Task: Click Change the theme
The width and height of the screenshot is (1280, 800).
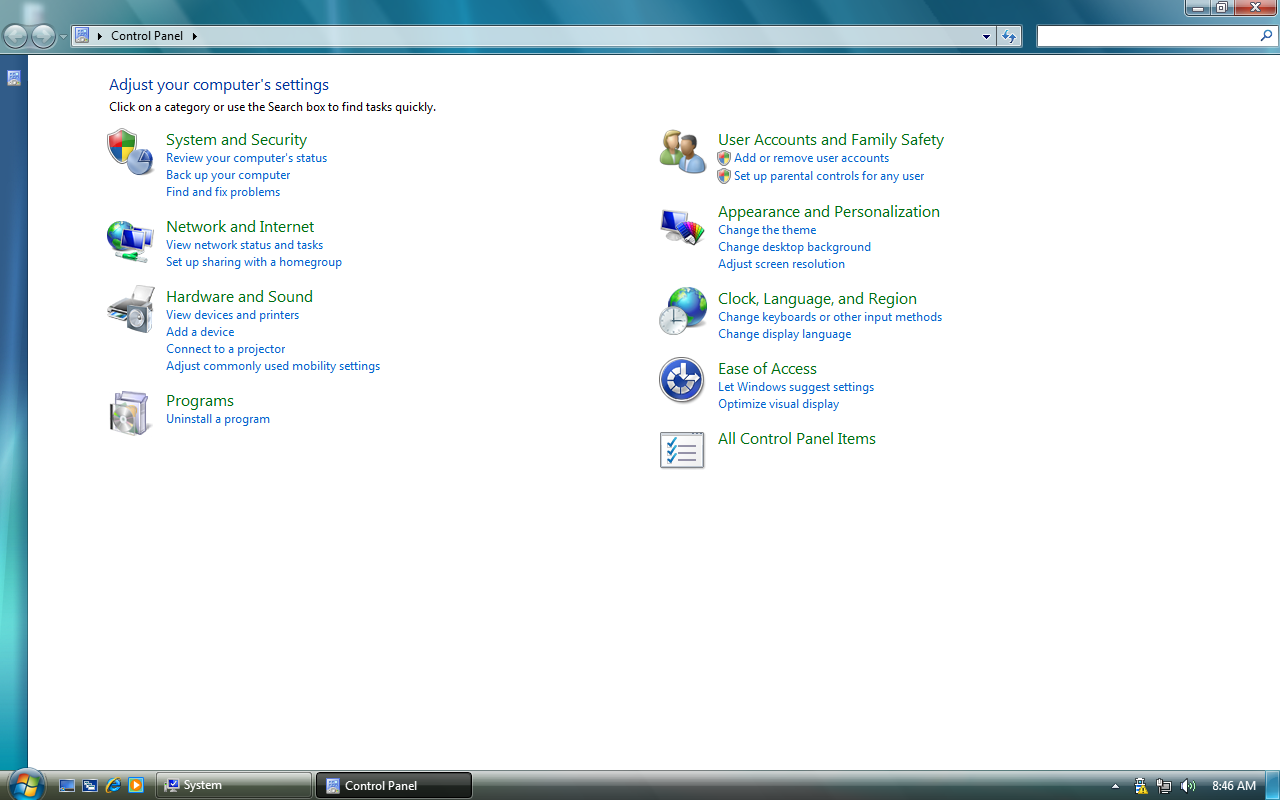Action: 767,230
